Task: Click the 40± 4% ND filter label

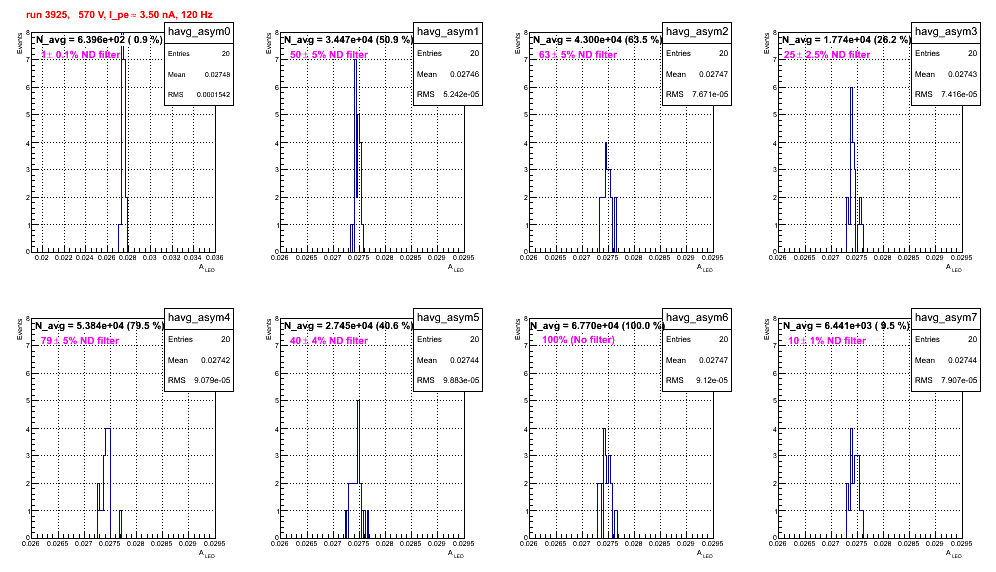Action: click(x=329, y=341)
